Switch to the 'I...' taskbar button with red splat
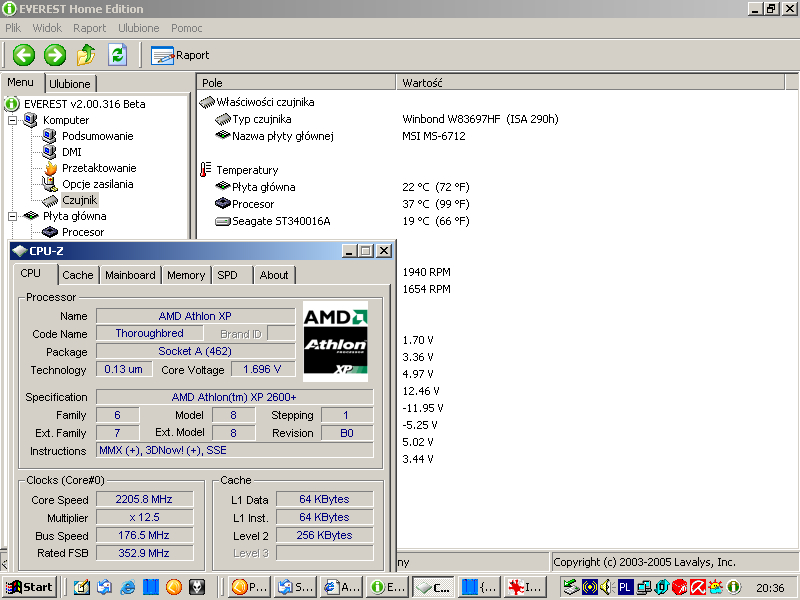Screen dimensions: 800x600 tap(526, 587)
